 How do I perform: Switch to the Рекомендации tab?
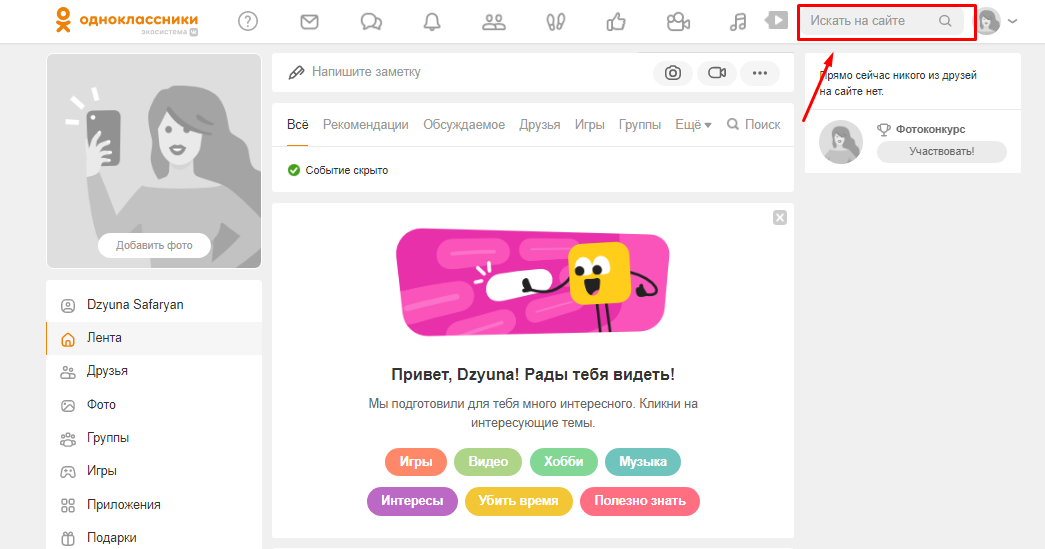(365, 125)
